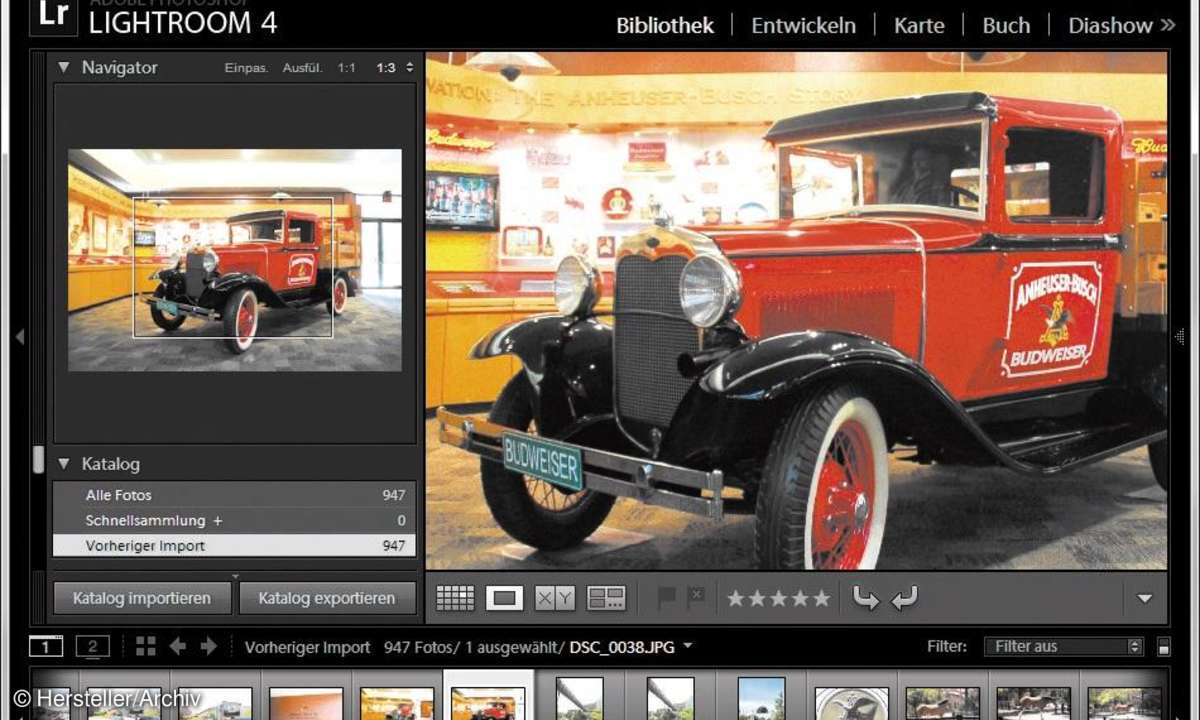
Task: Set zoom level 1:1
Action: tap(346, 68)
